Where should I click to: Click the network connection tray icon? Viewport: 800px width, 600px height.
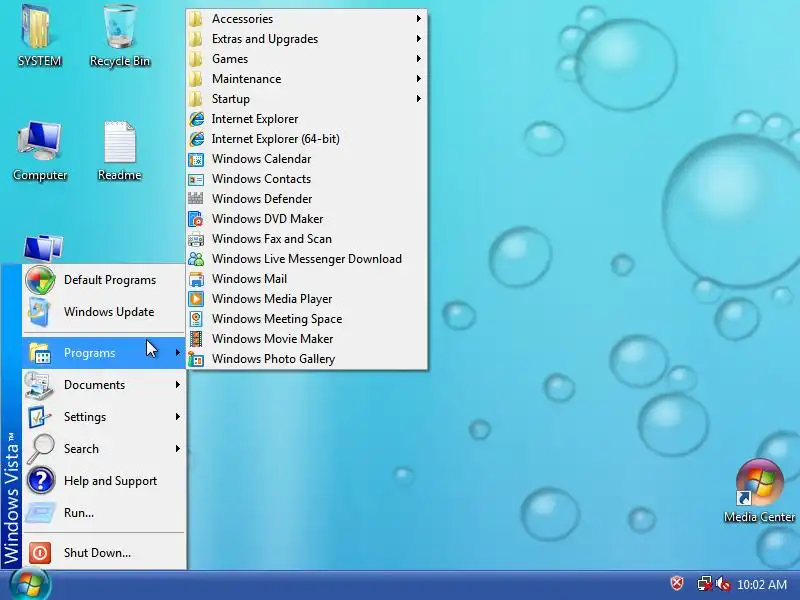[x=705, y=583]
